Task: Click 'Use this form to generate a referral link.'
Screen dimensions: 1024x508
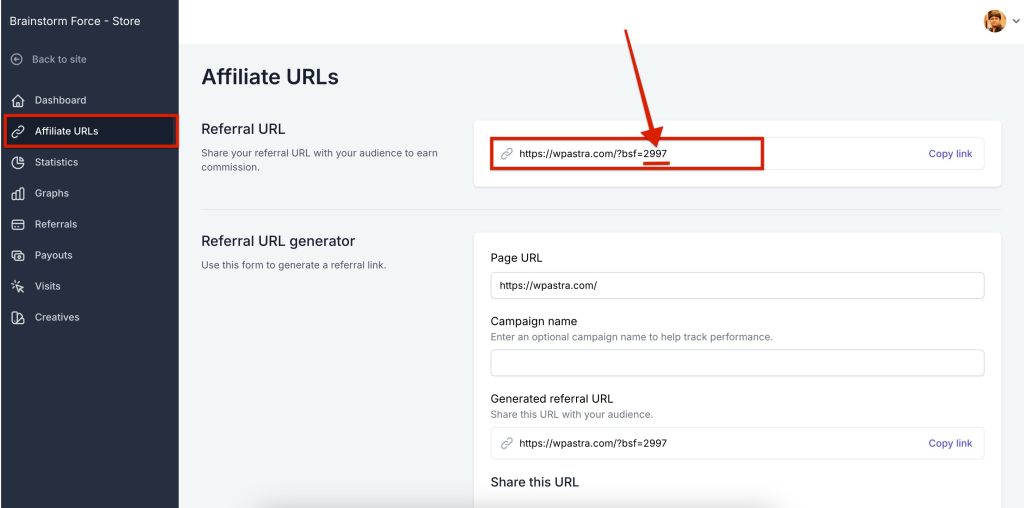Action: [294, 266]
